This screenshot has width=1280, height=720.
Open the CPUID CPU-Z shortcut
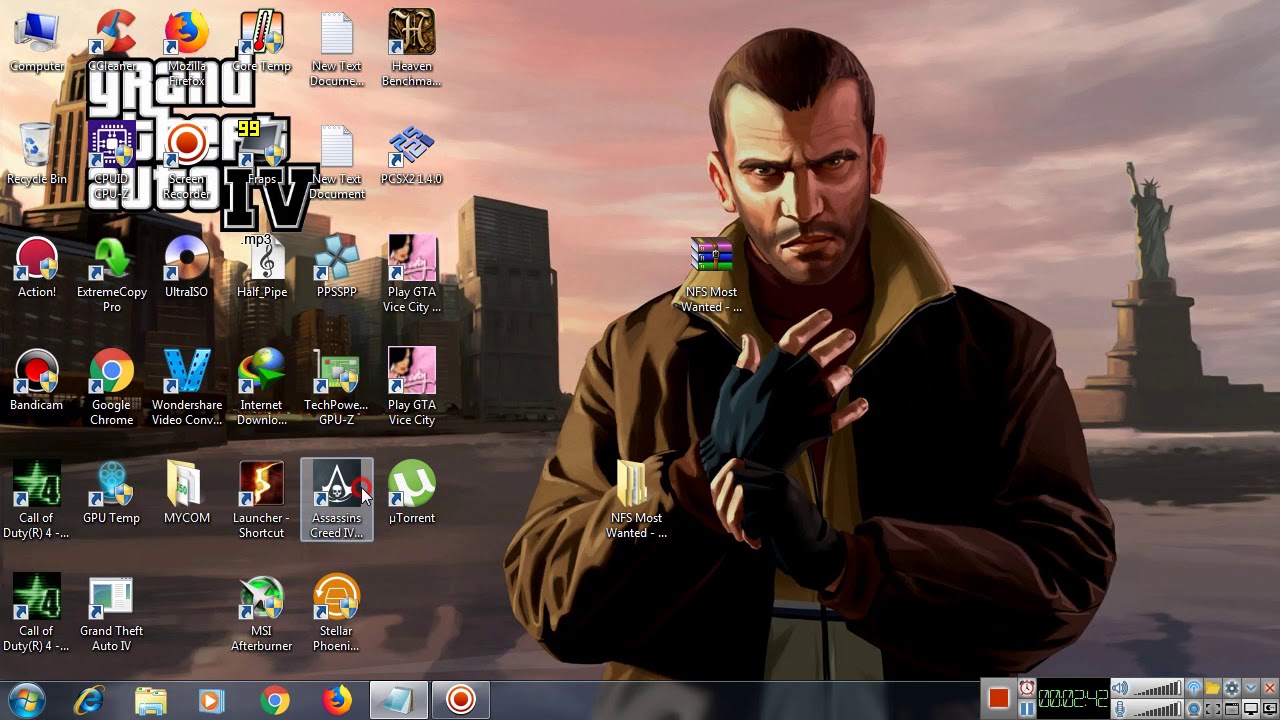pos(112,162)
